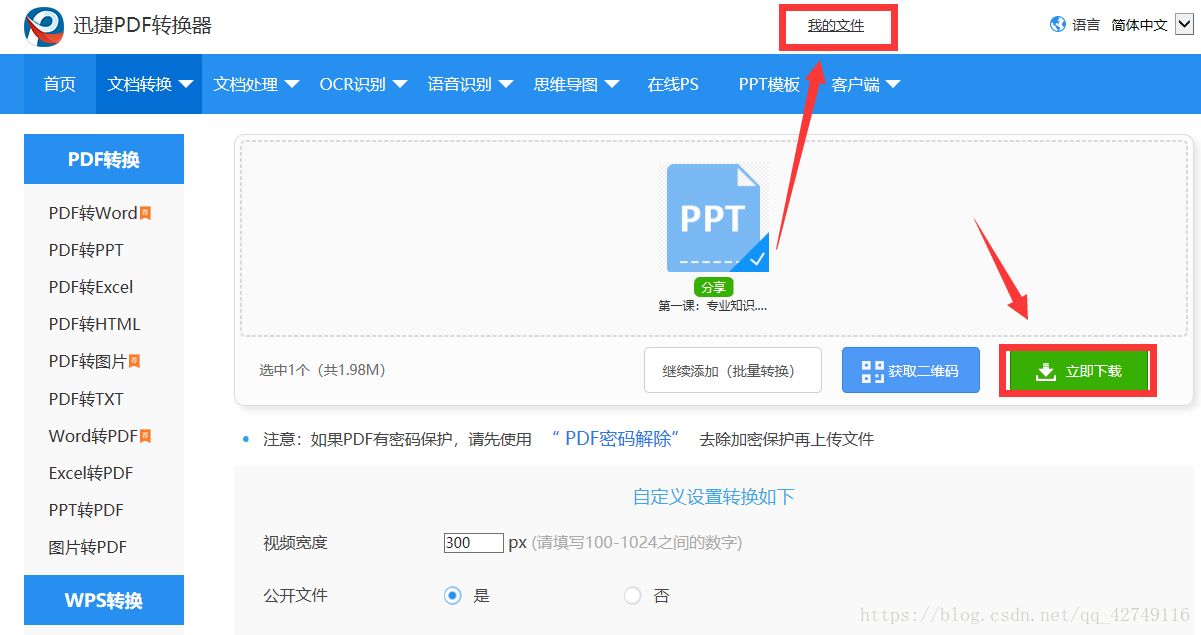Select 否 radio for 公开文件
The width and height of the screenshot is (1201, 635).
pos(632,596)
